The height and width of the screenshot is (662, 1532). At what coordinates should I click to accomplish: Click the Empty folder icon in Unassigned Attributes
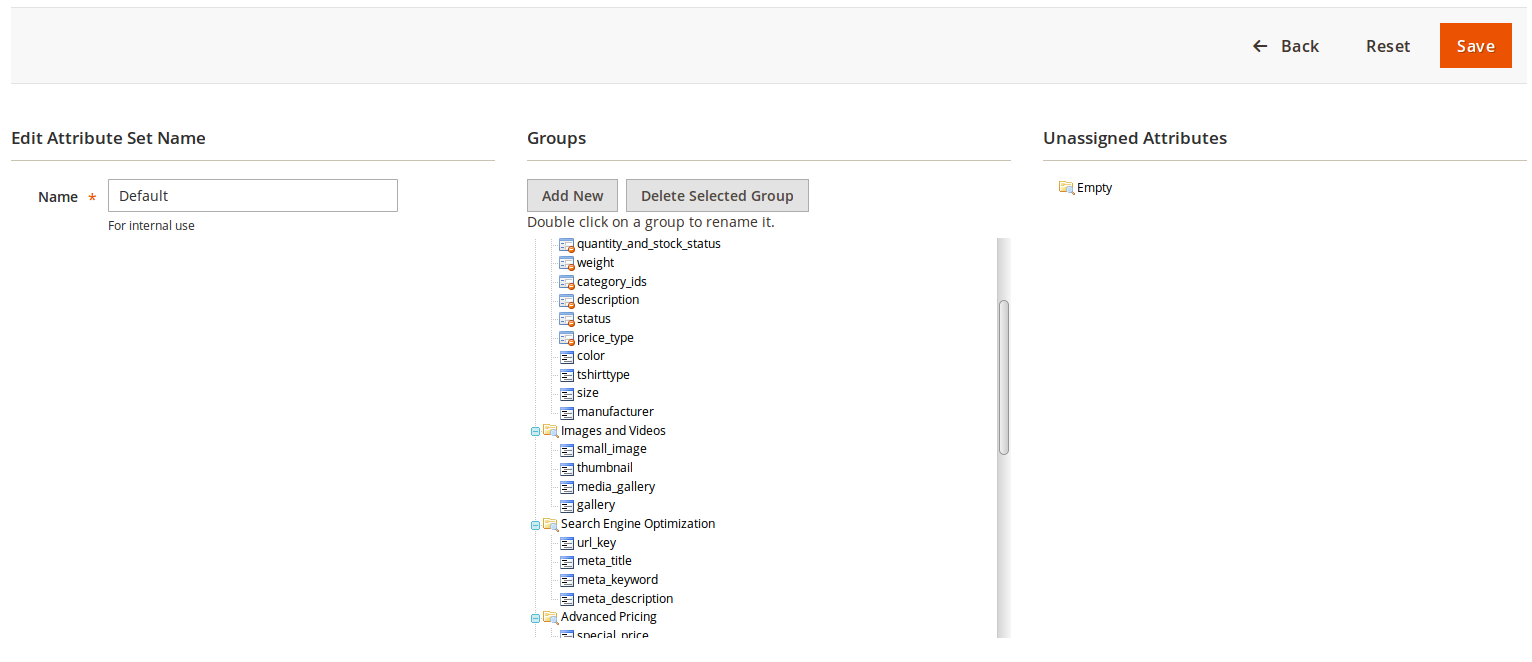pos(1066,188)
